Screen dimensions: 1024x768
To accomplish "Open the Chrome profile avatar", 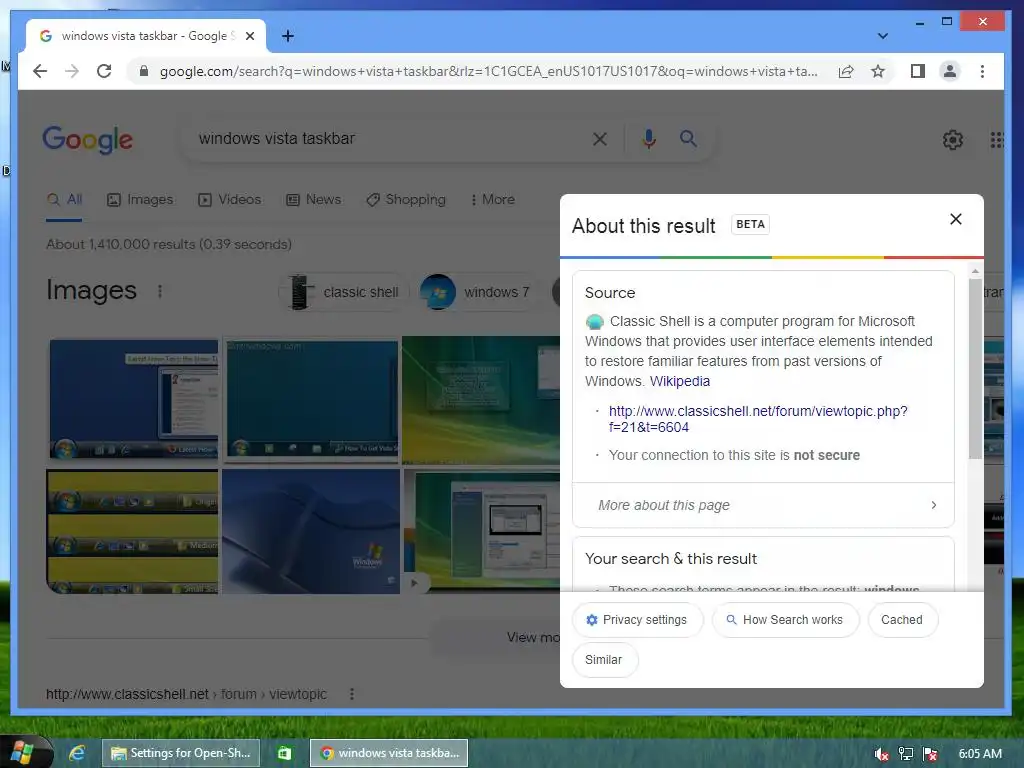I will click(950, 71).
